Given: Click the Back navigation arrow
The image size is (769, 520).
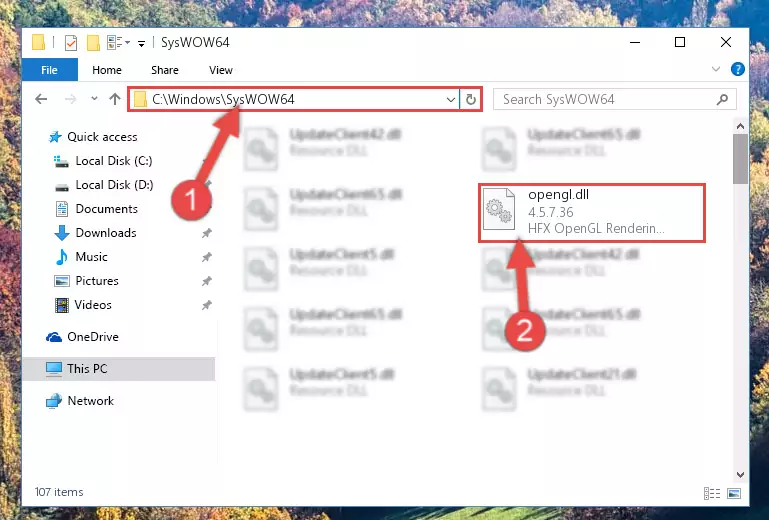Looking at the screenshot, I should pos(42,99).
